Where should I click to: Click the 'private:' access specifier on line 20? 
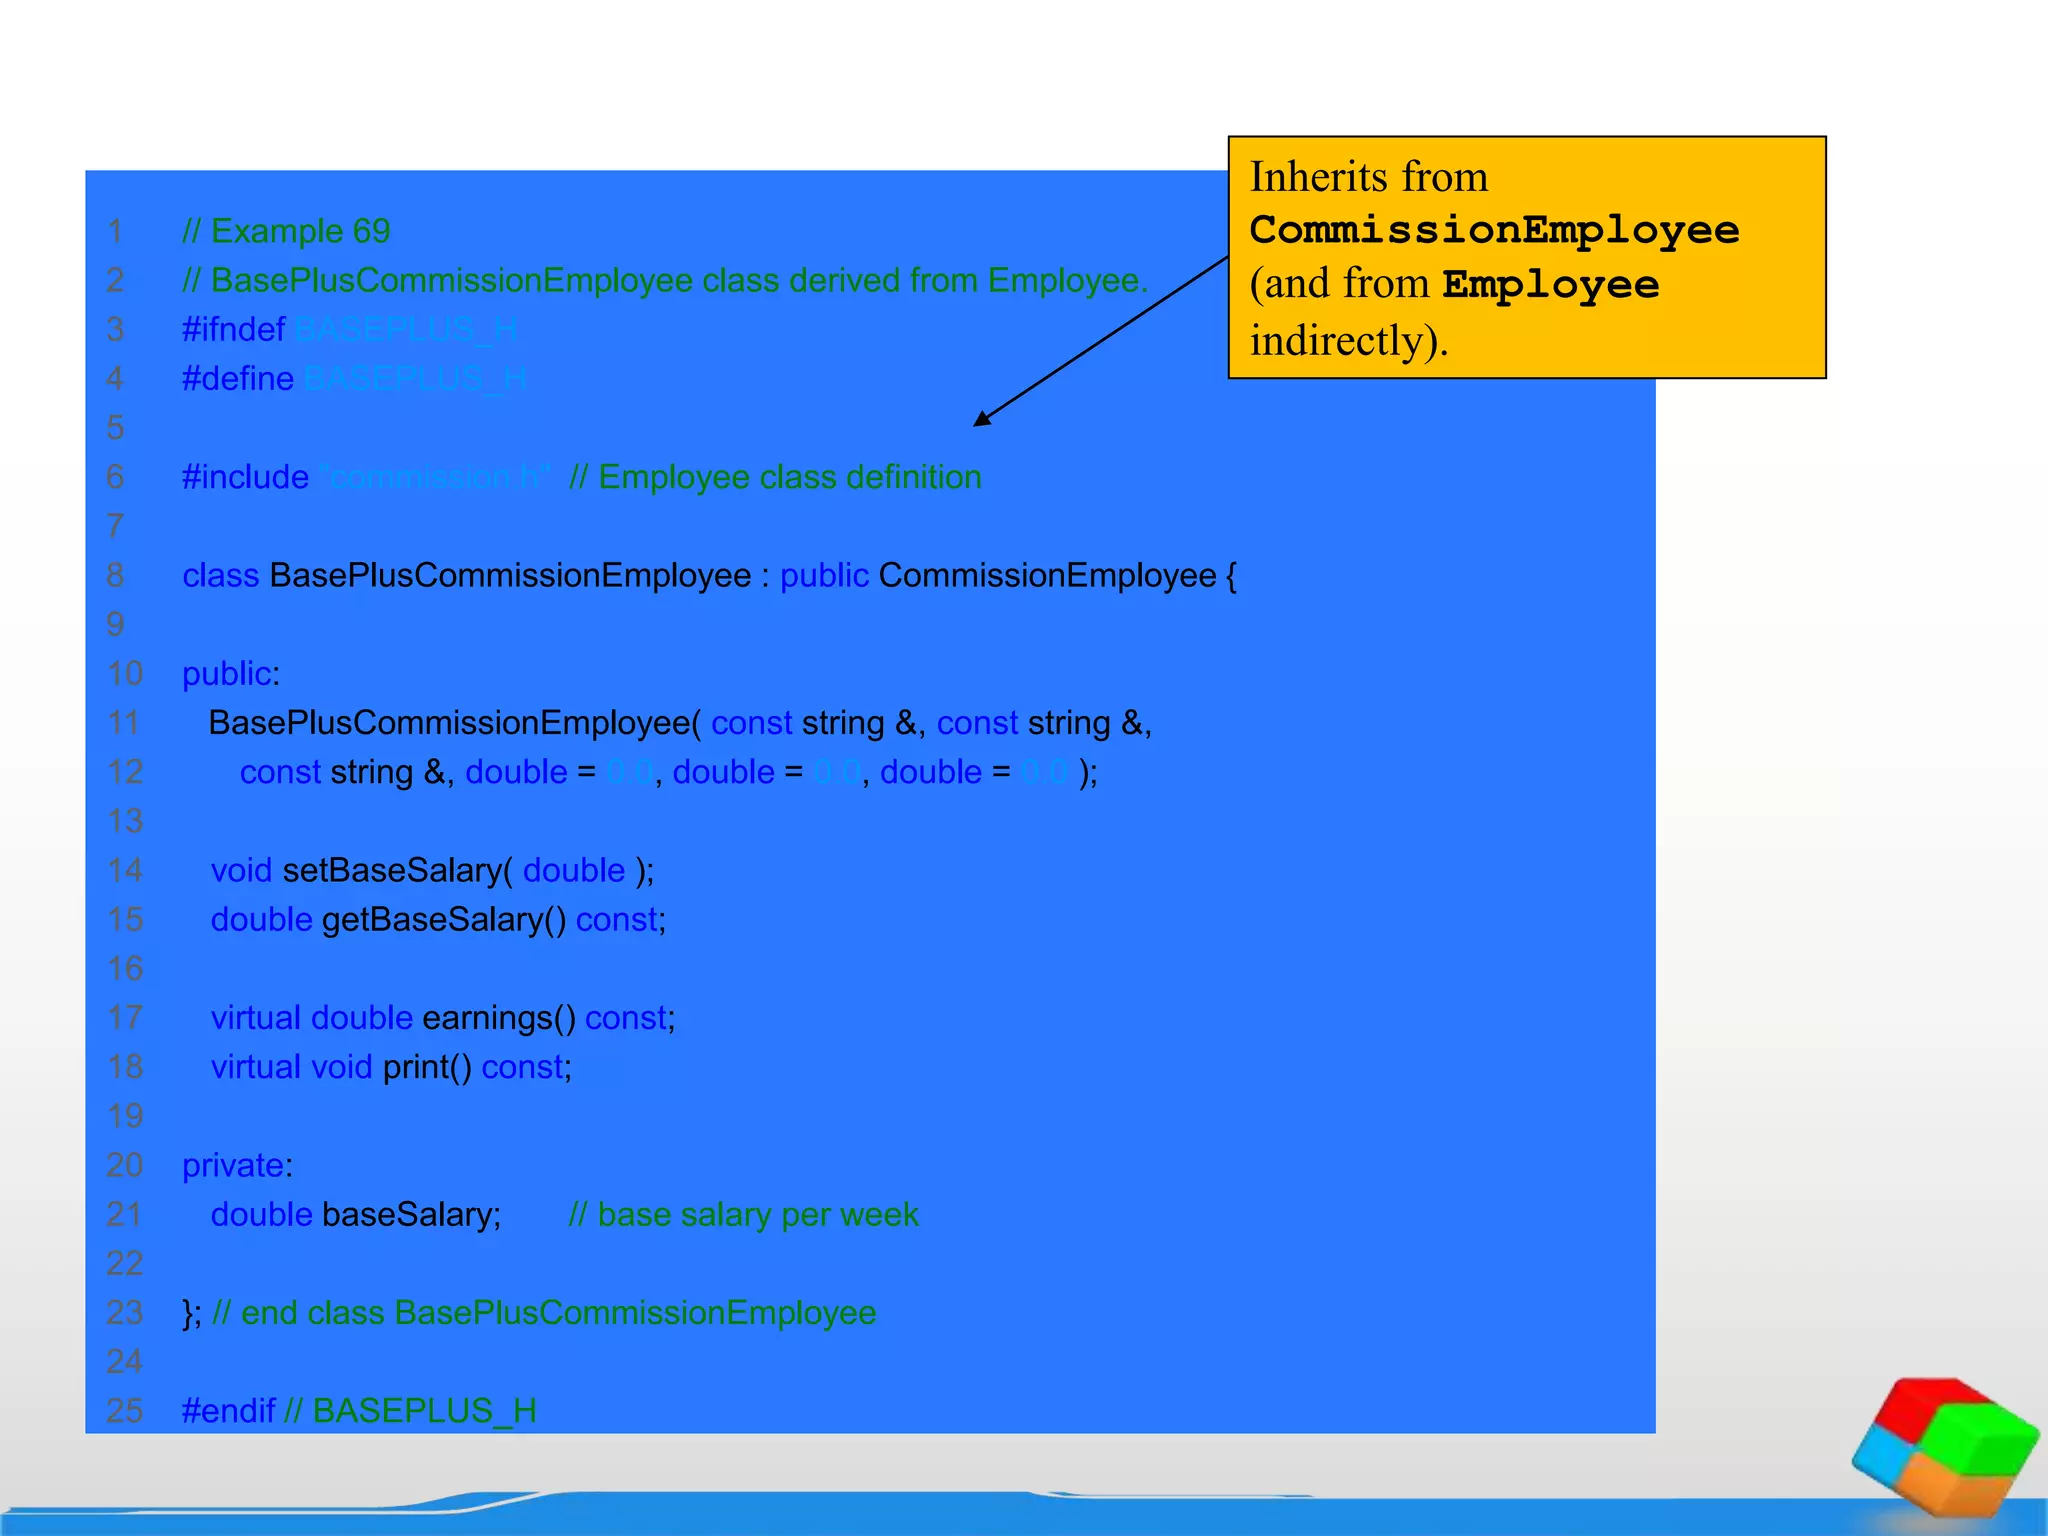[x=238, y=1165]
